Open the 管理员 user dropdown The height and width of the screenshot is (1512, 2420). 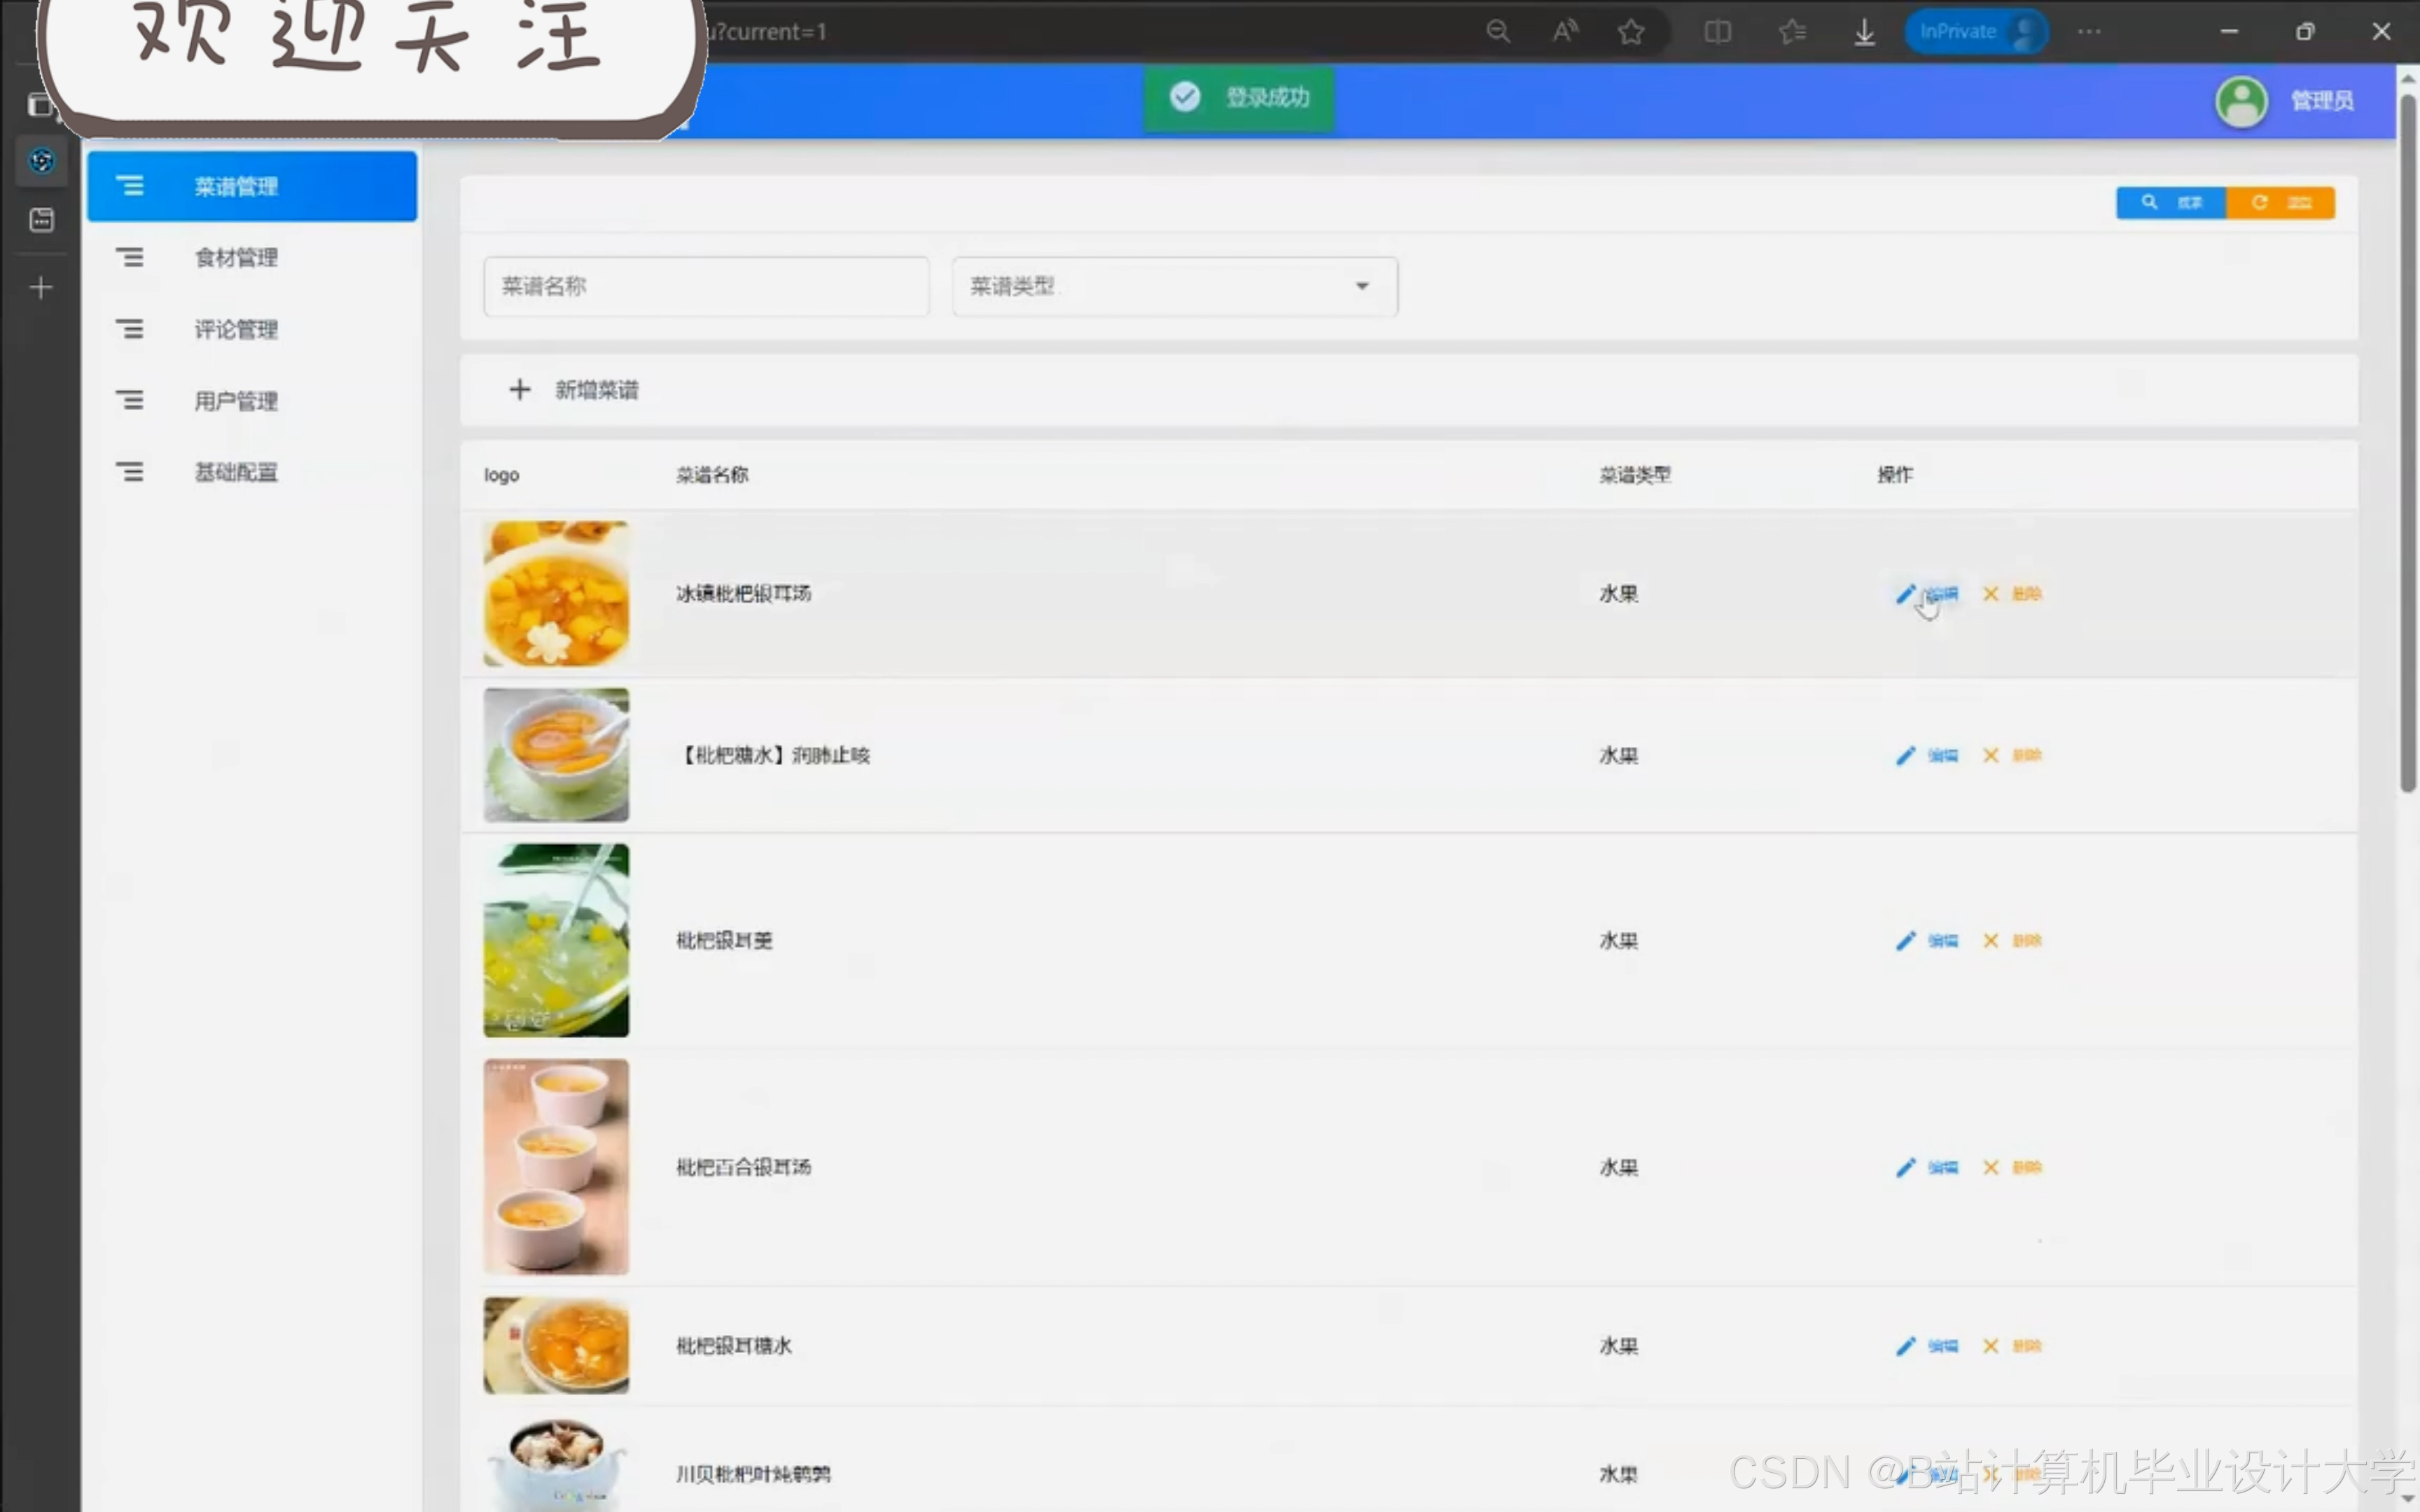click(2321, 101)
